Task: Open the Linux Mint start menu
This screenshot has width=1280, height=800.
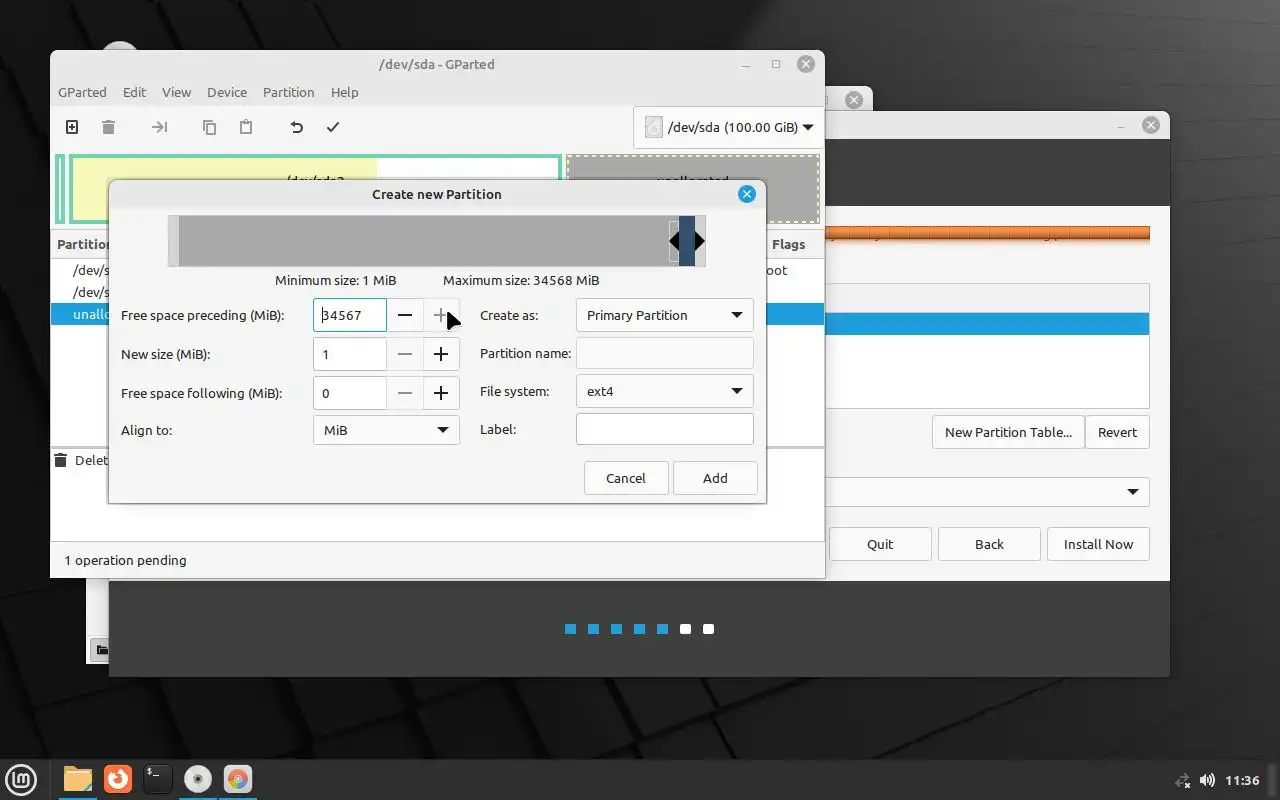Action: coord(22,779)
